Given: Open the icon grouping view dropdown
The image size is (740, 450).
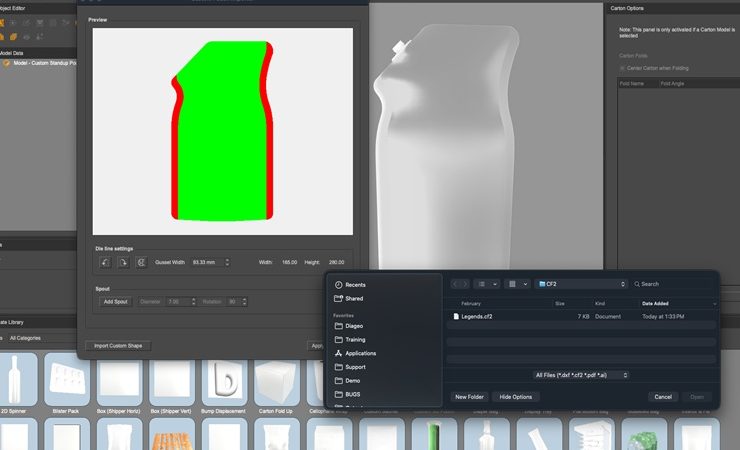Looking at the screenshot, I should (516, 284).
